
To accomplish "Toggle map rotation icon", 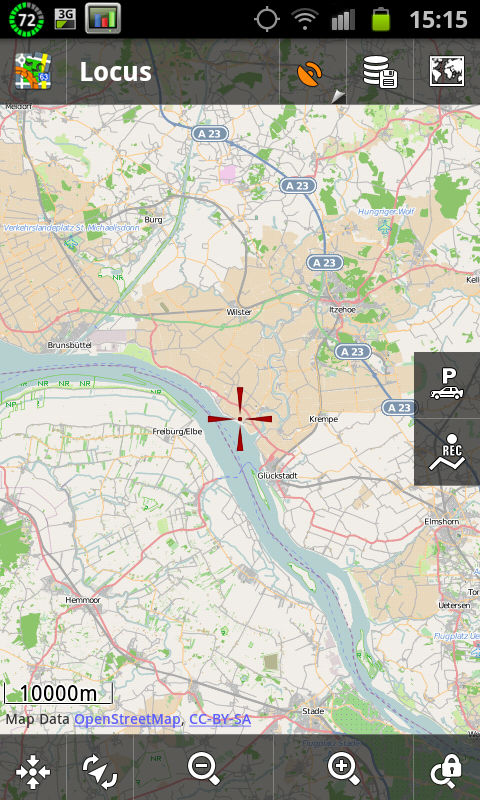I will 100,770.
